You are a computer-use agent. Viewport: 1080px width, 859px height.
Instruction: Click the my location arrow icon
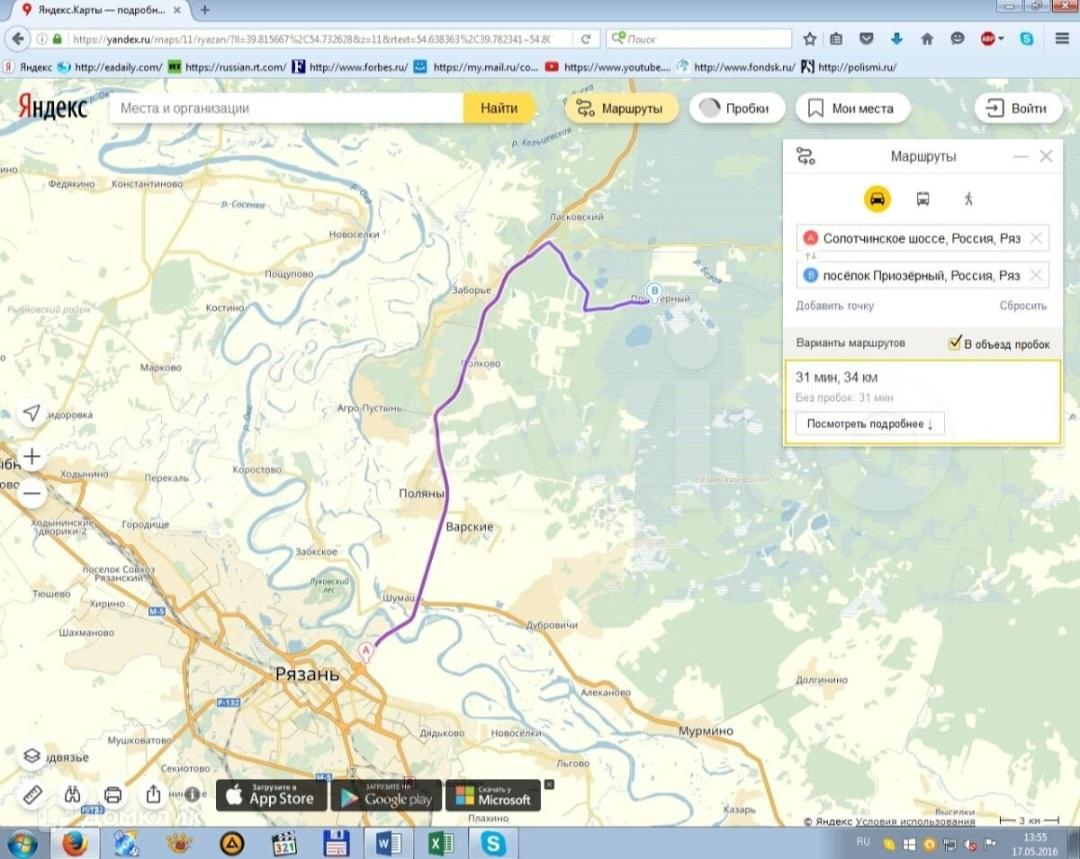pyautogui.click(x=32, y=413)
